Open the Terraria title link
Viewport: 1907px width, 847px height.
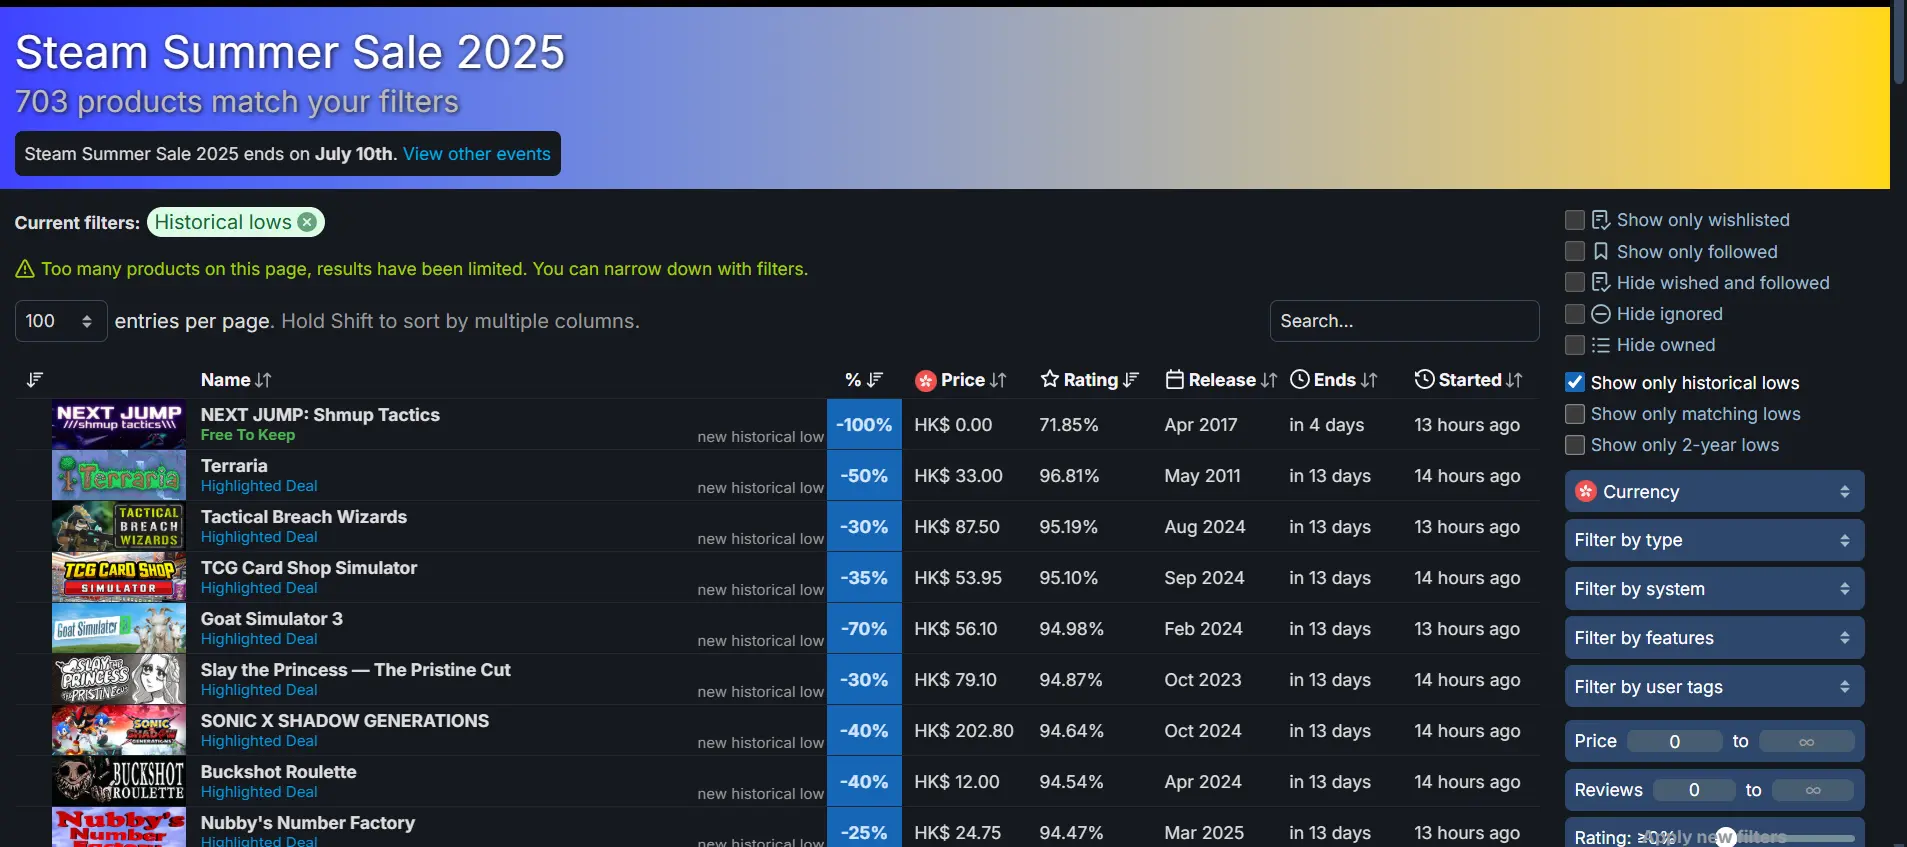tap(234, 465)
